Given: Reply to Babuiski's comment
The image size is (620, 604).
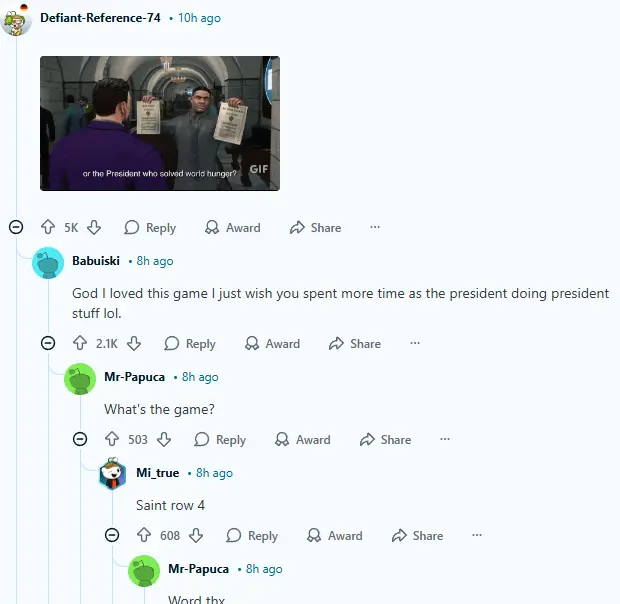Looking at the screenshot, I should [x=190, y=344].
